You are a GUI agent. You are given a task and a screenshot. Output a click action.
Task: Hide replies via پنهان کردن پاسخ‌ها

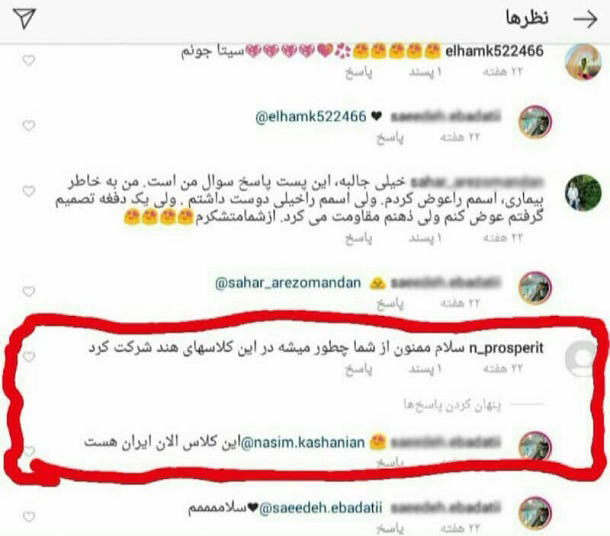452,405
